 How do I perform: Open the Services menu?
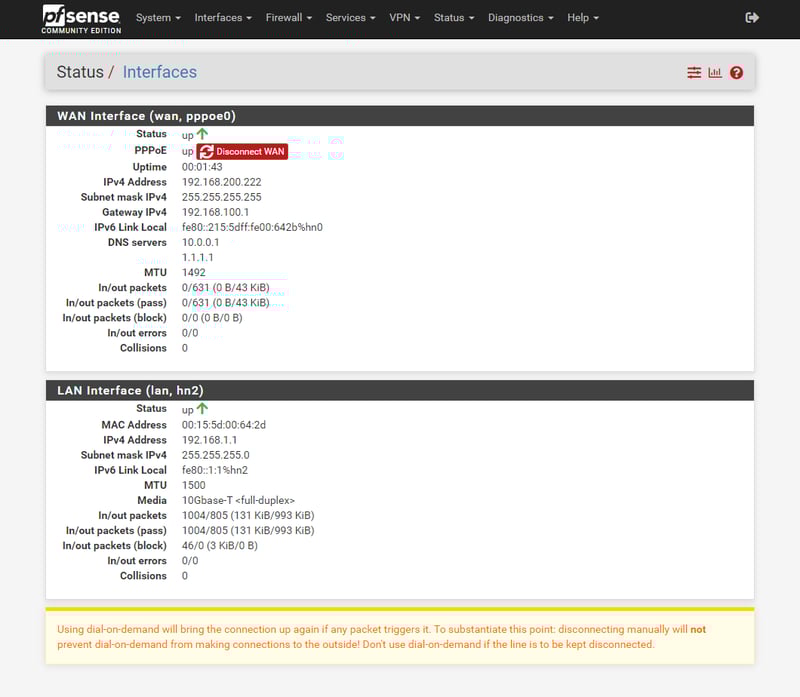click(350, 18)
